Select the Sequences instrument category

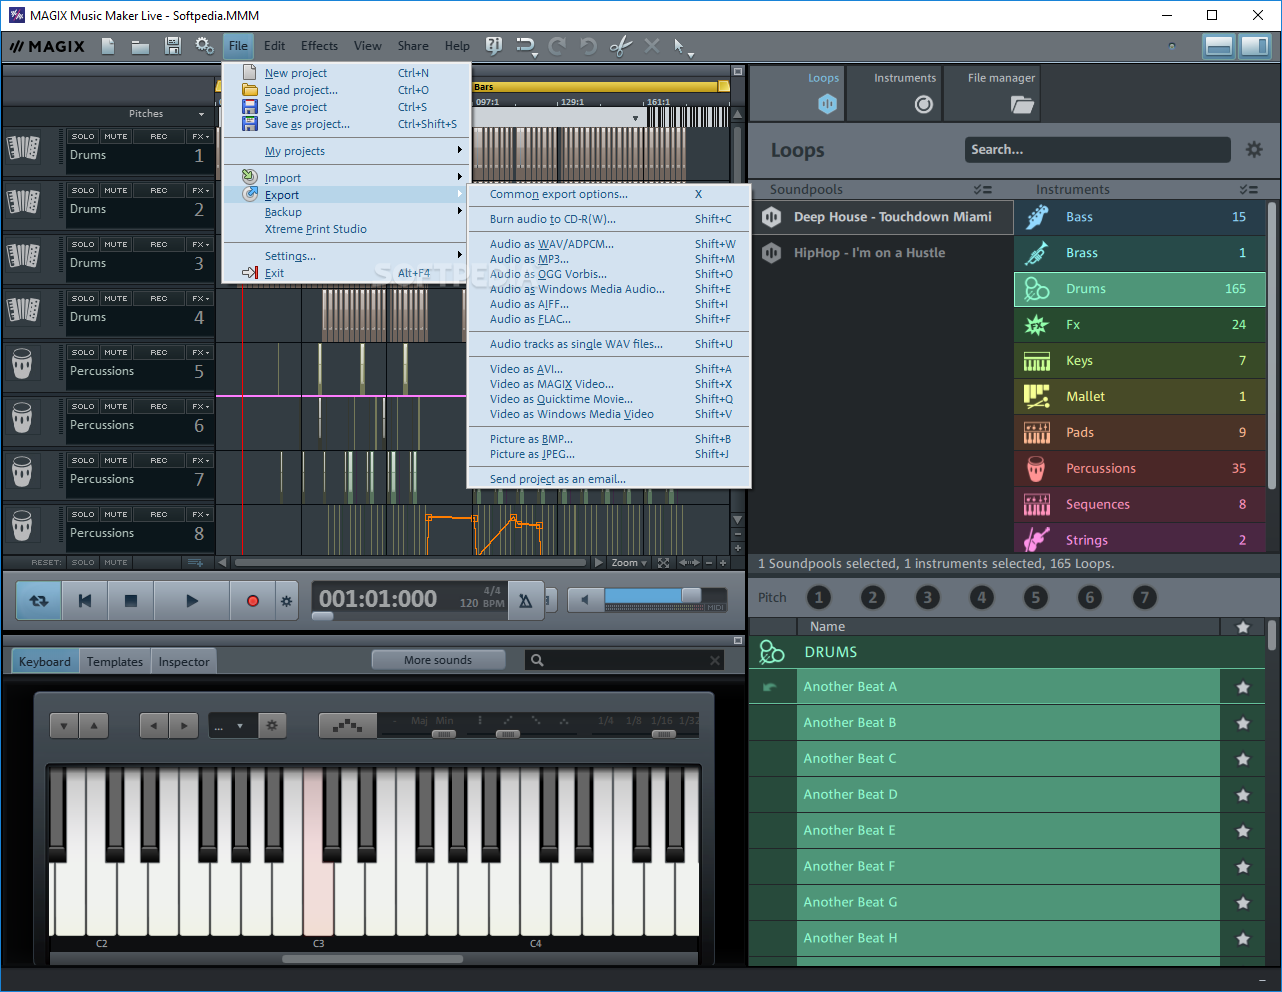tap(1140, 505)
